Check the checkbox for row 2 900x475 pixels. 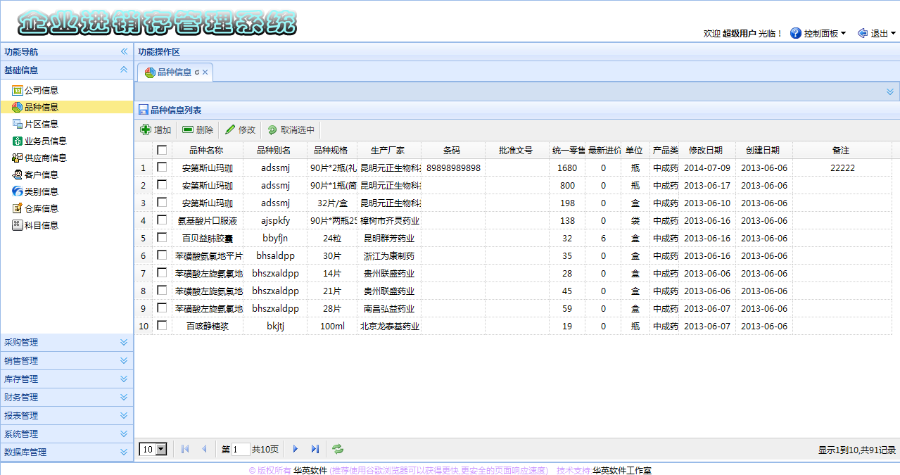click(162, 185)
